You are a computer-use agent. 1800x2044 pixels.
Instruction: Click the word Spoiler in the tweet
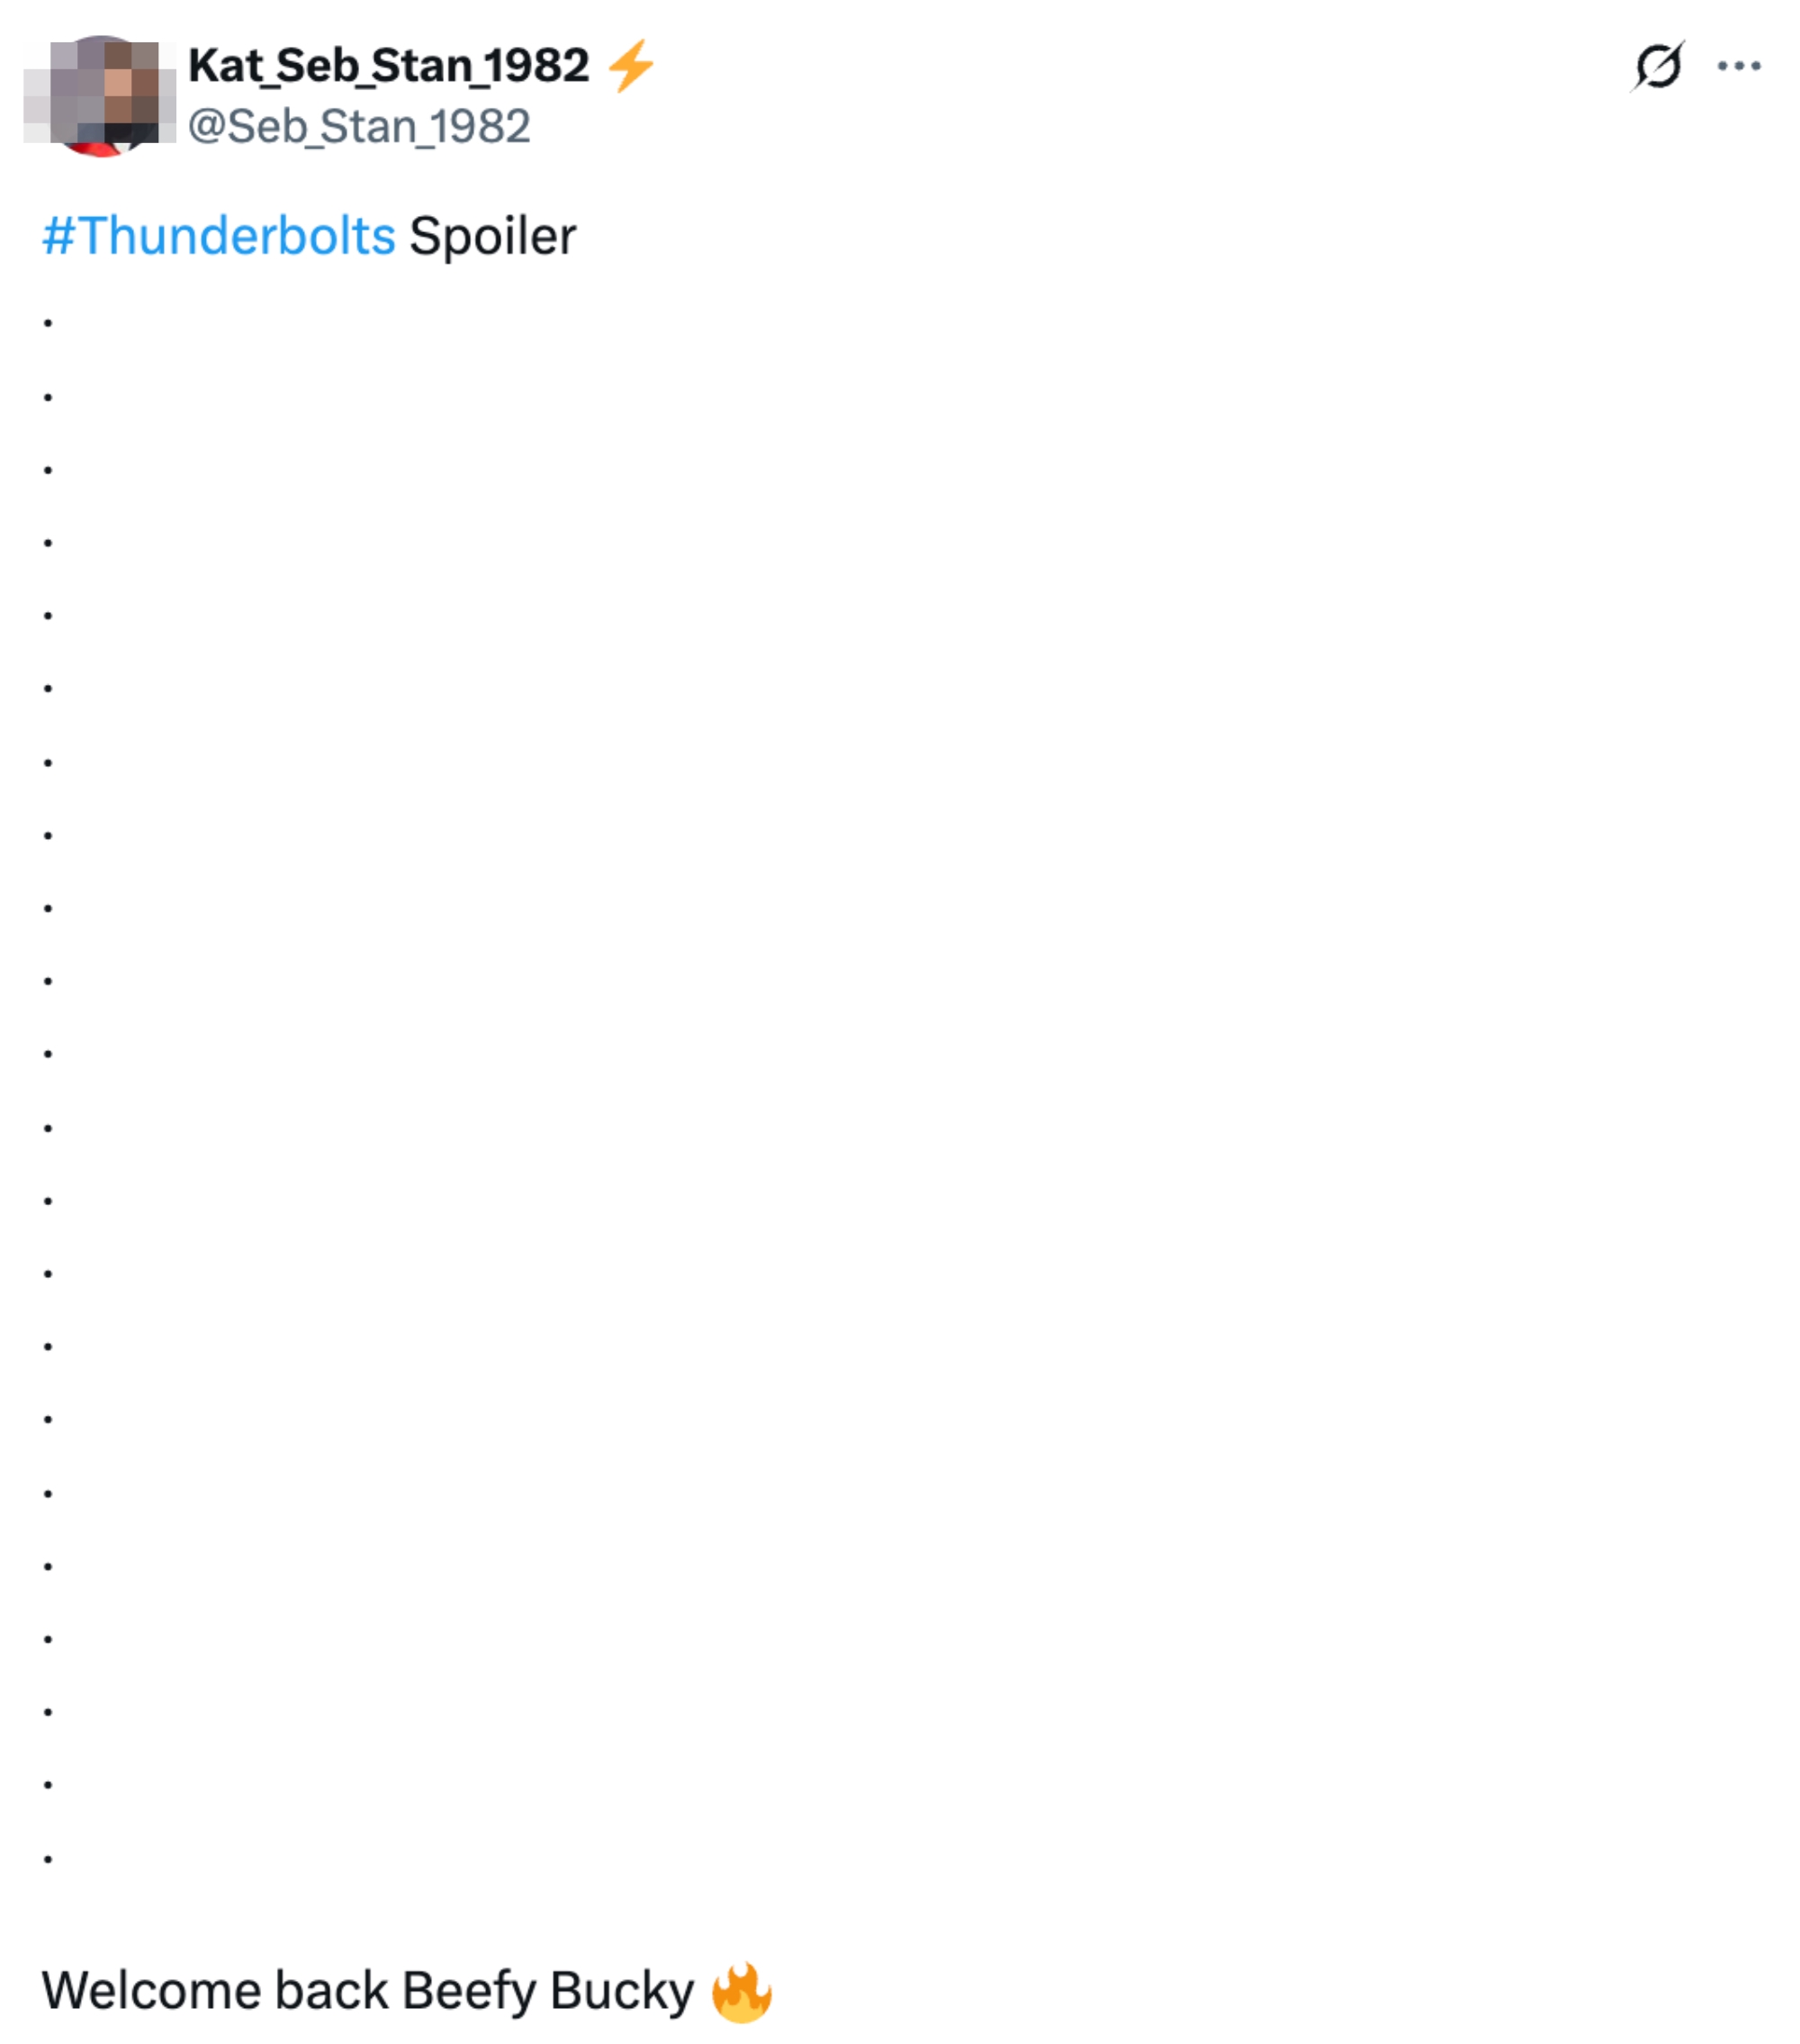tap(492, 233)
